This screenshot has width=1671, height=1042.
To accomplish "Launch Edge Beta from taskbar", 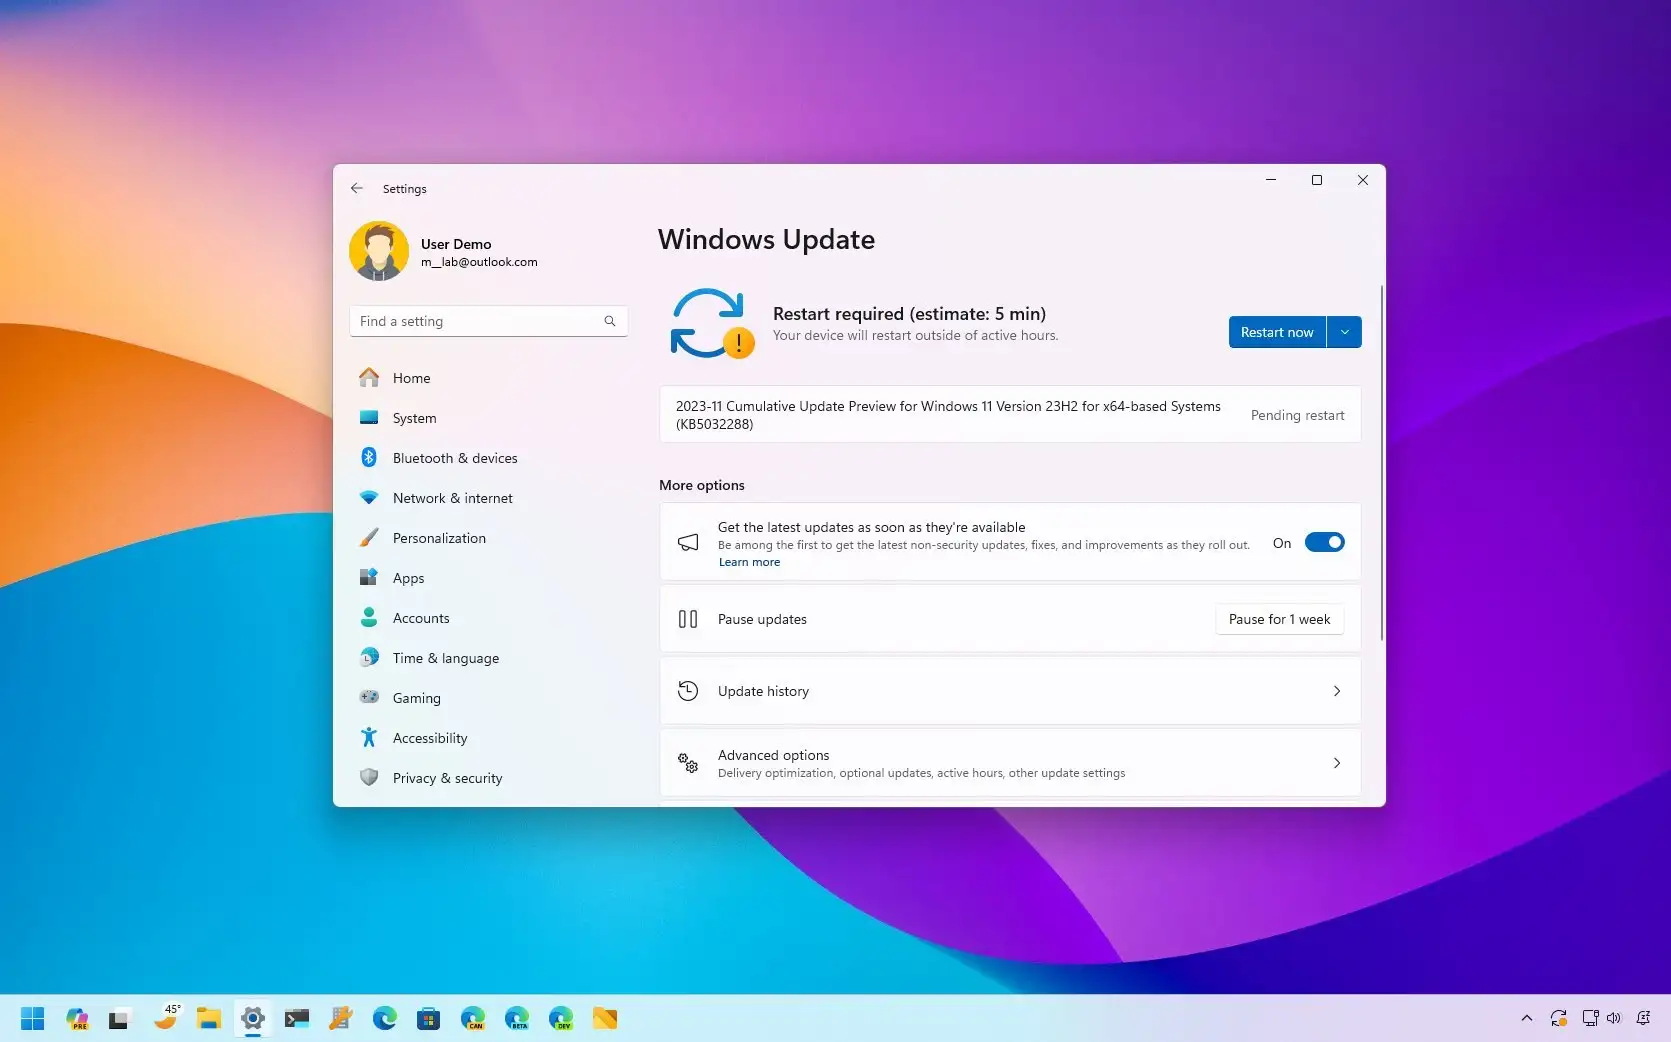I will coord(517,1018).
